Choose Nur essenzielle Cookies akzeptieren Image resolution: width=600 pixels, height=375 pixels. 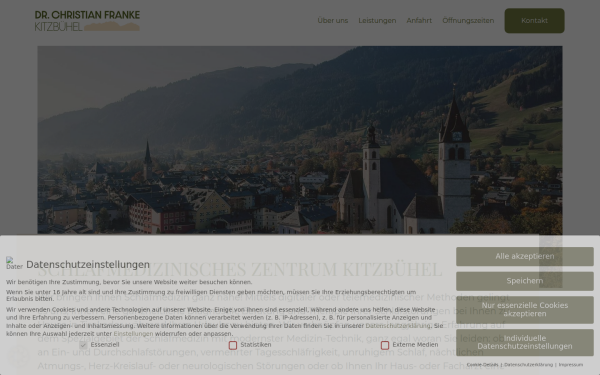tap(525, 310)
